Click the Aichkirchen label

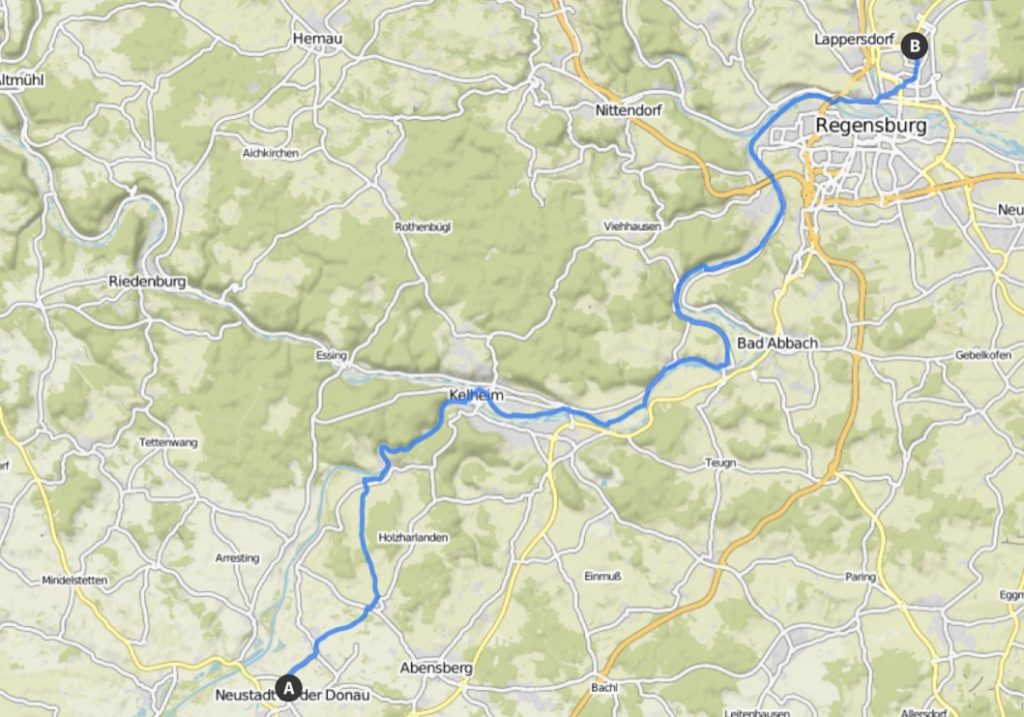(270, 153)
